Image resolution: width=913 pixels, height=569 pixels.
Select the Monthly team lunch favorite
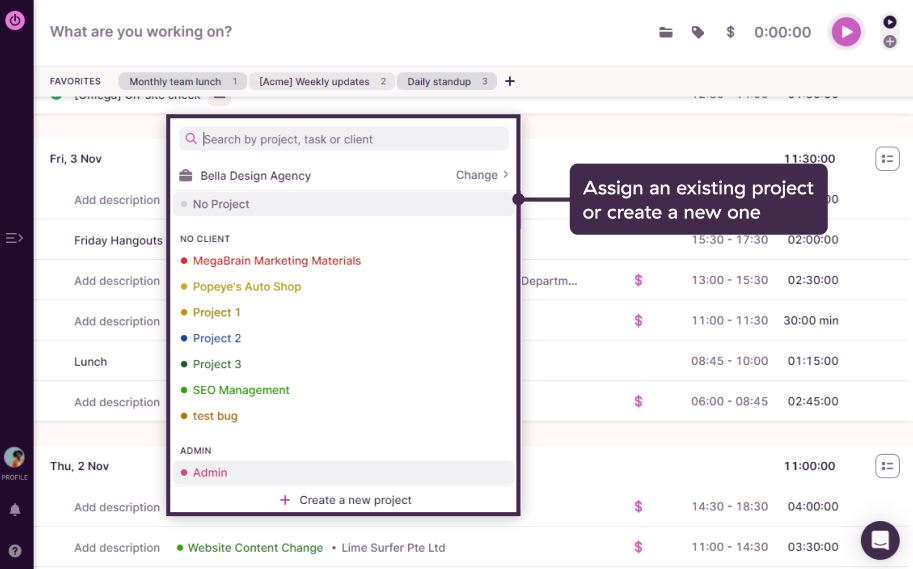click(182, 82)
